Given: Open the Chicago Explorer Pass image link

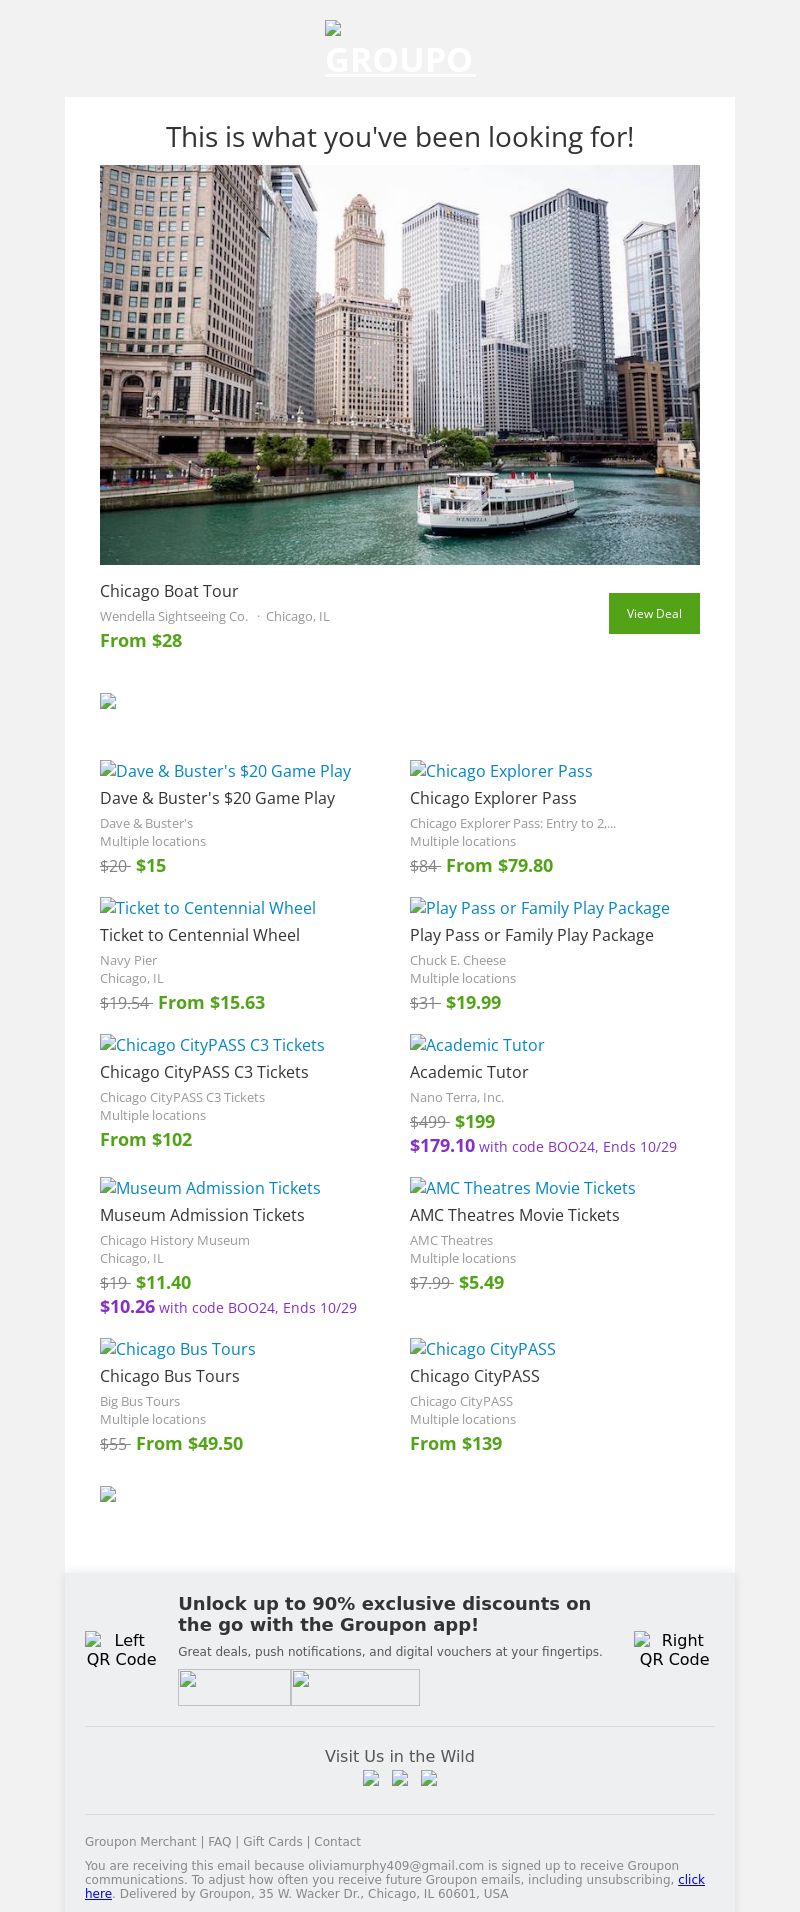Looking at the screenshot, I should coord(501,771).
